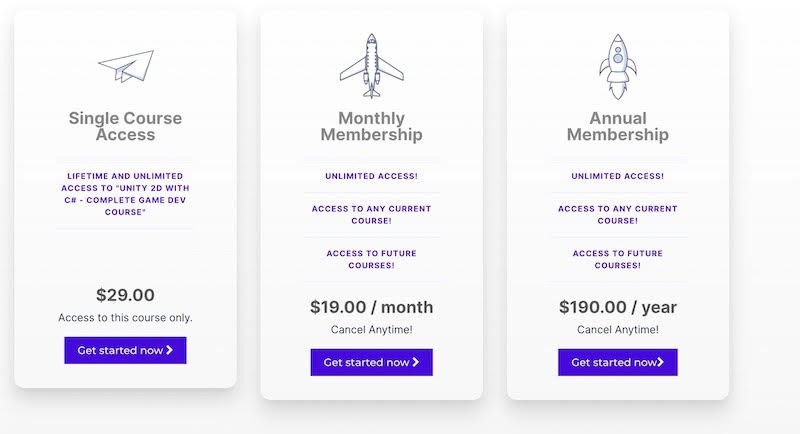Select the Monthly Membership heading
Screen dimensions: 800x434
coord(371,126)
